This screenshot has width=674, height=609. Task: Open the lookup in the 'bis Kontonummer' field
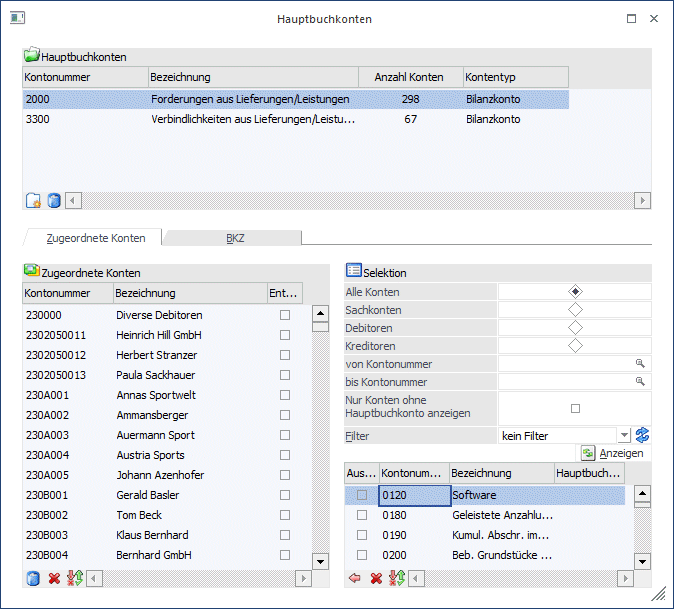pyautogui.click(x=640, y=382)
